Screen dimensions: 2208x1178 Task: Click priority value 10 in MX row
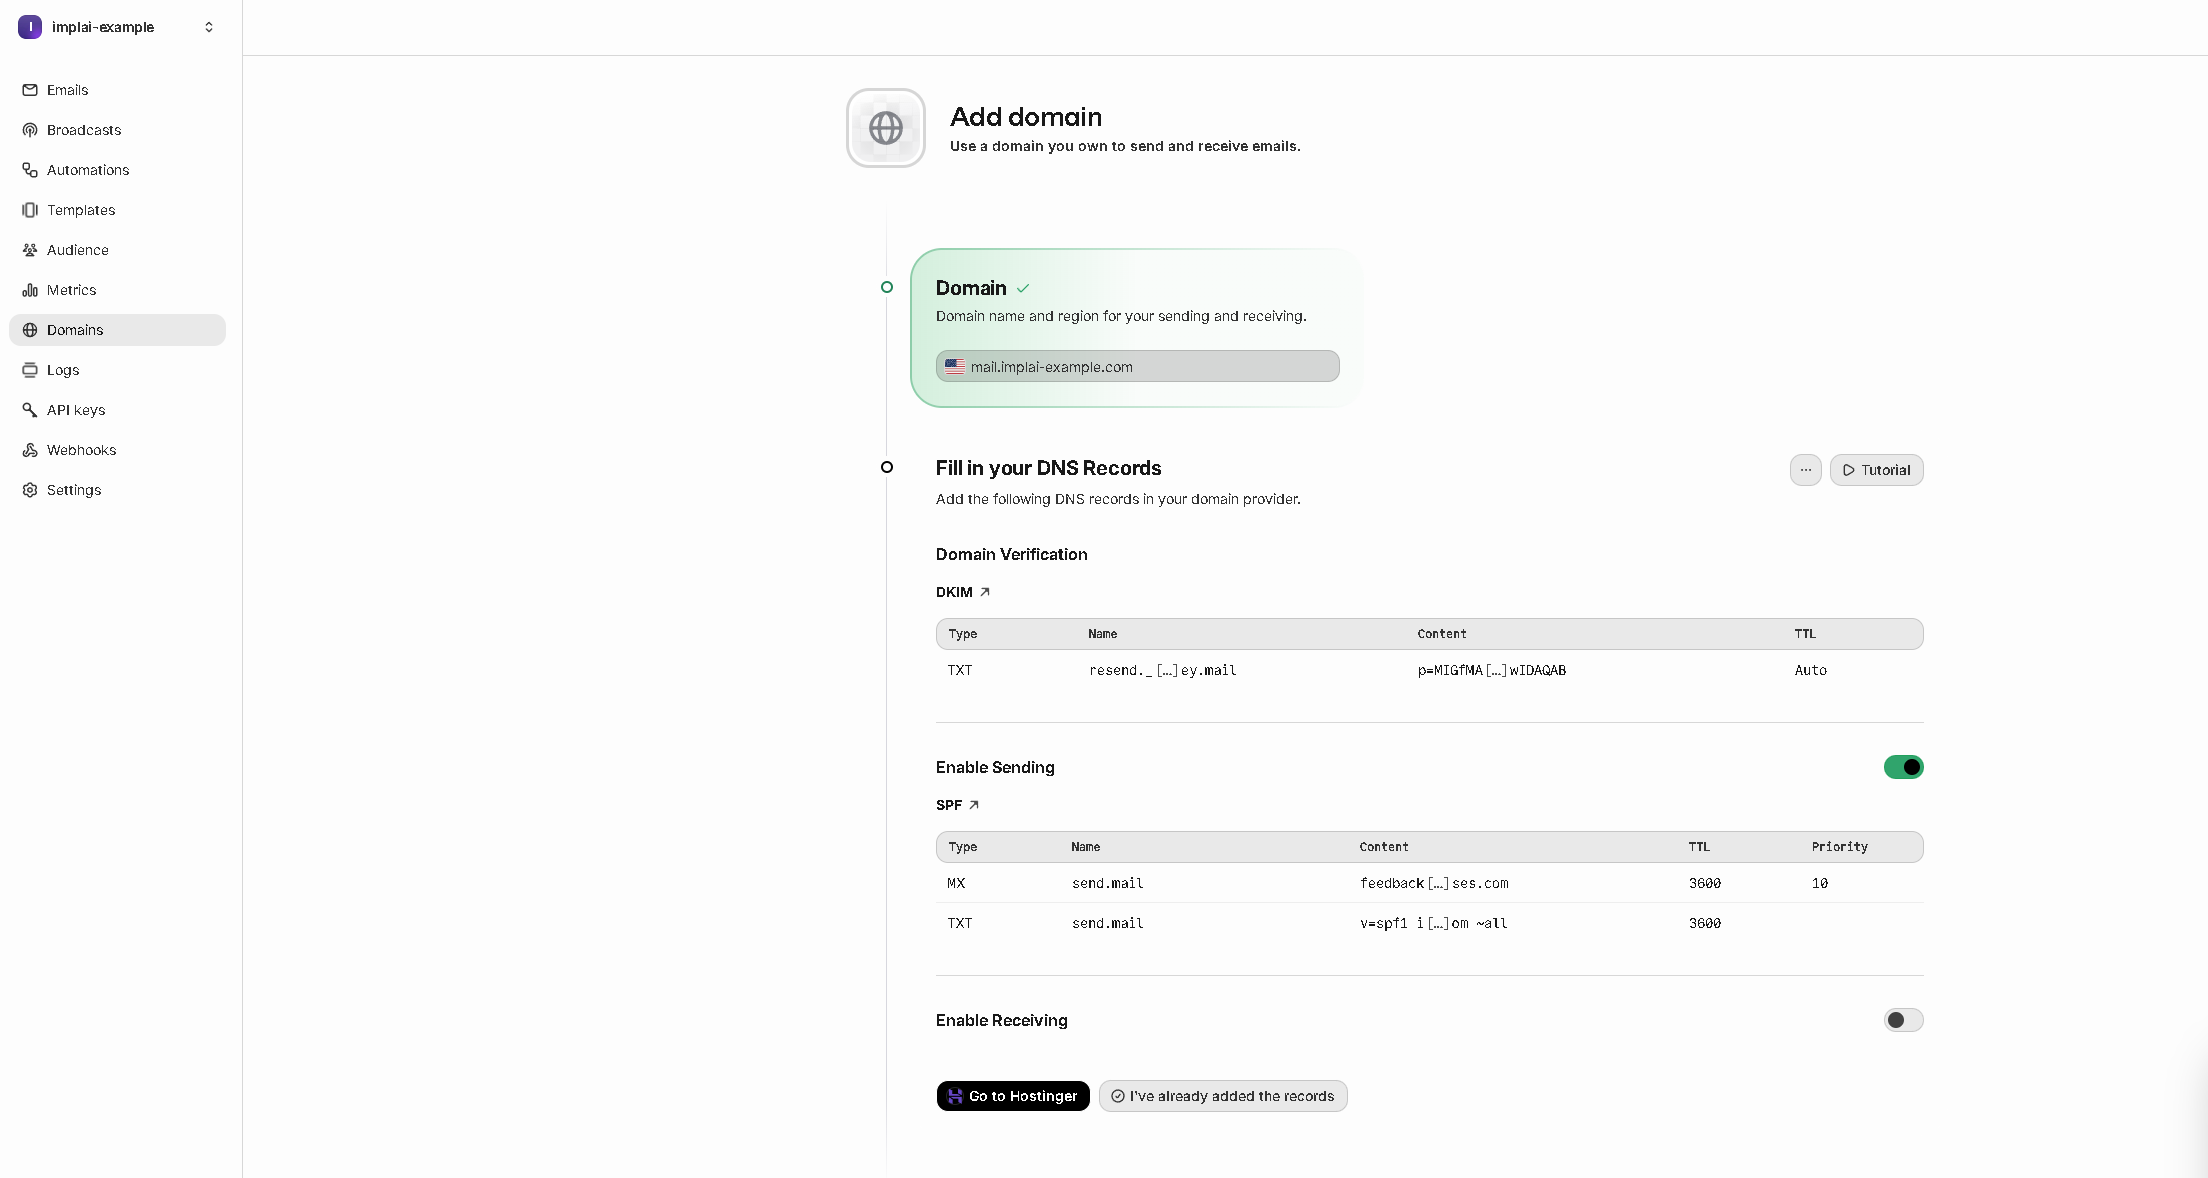pos(1820,883)
